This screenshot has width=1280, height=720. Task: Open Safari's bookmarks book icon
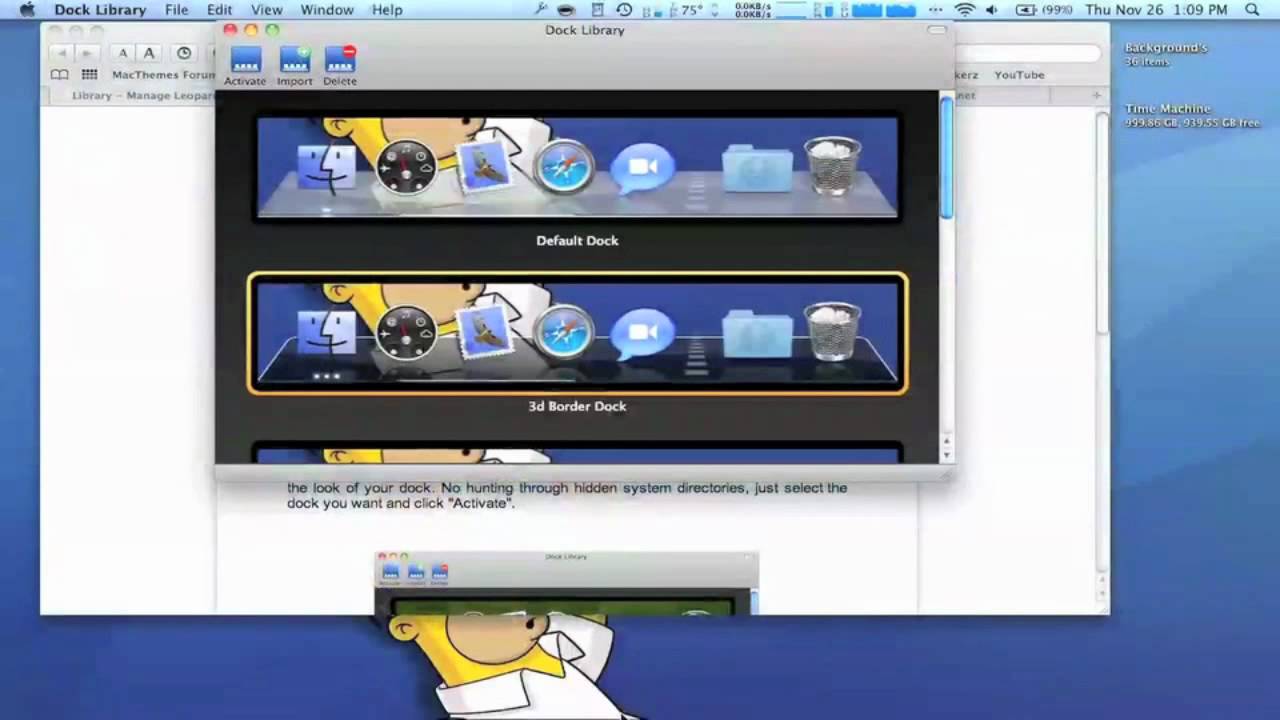(x=60, y=75)
